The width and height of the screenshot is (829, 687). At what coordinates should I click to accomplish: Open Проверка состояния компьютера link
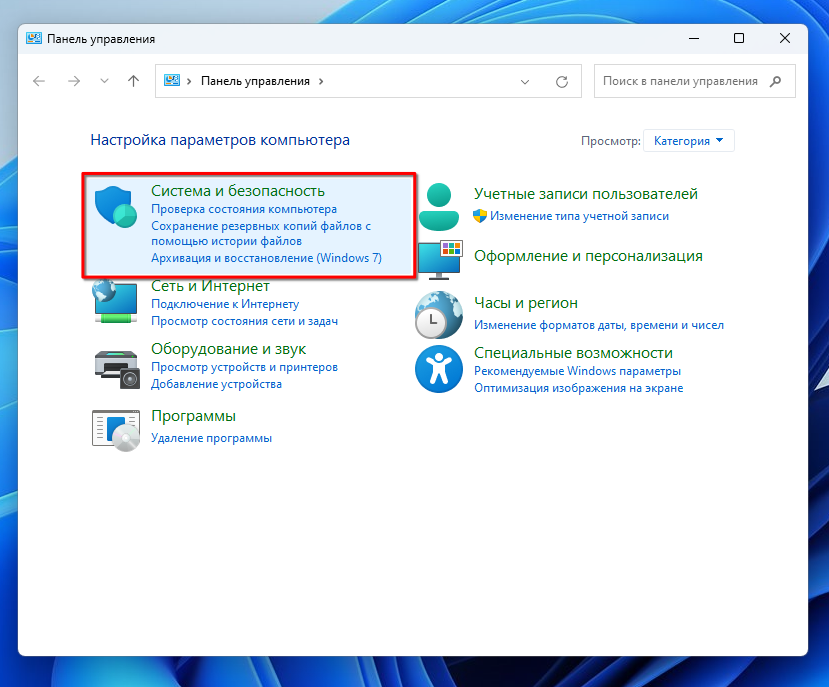point(244,209)
